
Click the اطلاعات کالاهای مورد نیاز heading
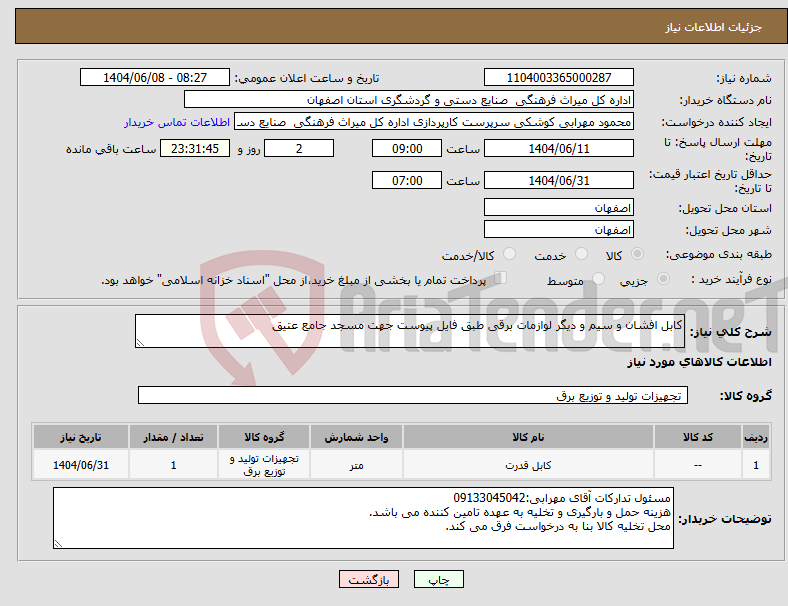click(699, 362)
